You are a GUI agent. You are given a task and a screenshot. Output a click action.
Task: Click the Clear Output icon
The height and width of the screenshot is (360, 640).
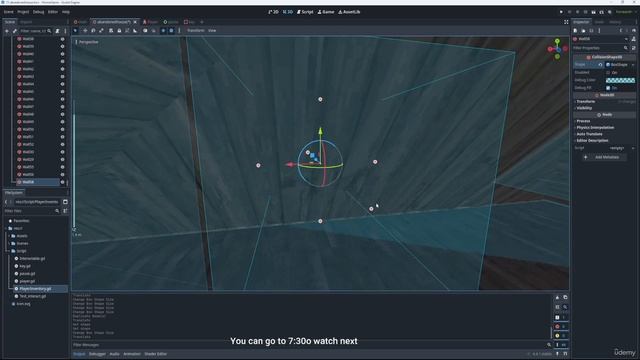click(557, 298)
